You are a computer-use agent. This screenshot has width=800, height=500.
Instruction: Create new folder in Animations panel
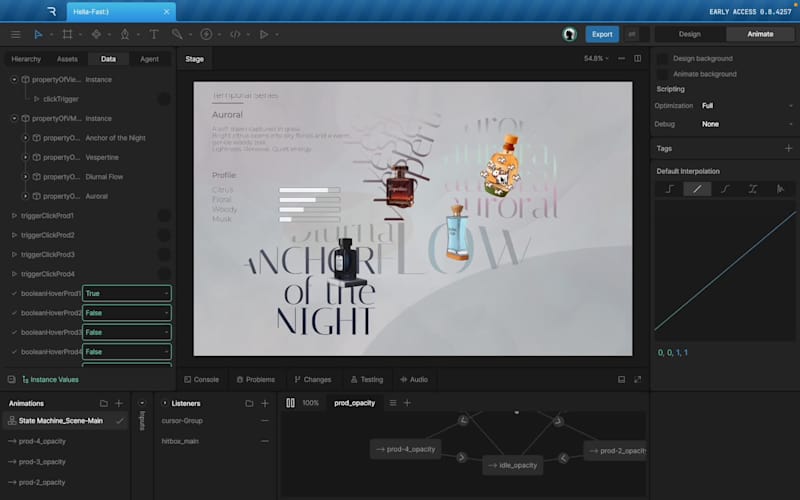[104, 404]
